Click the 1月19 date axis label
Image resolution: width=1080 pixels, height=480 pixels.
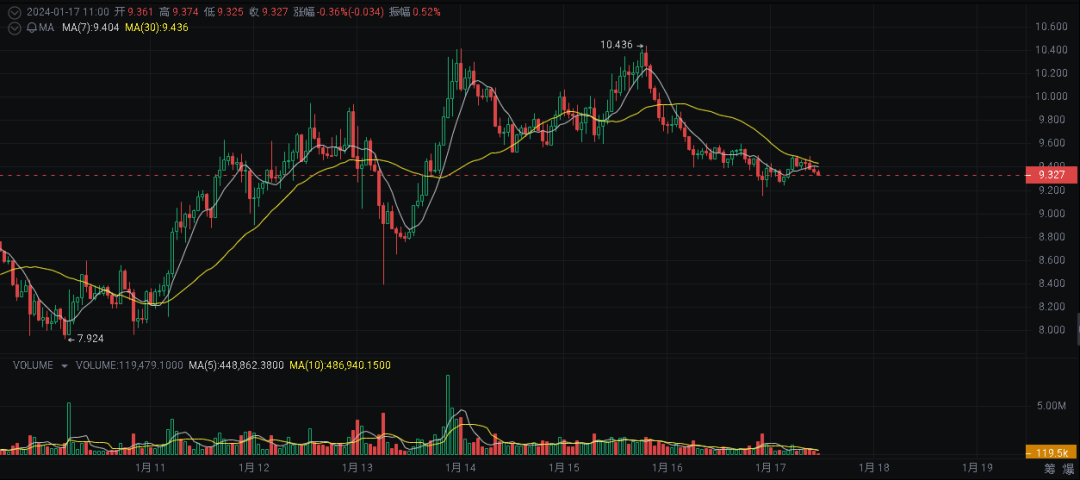[x=976, y=469]
